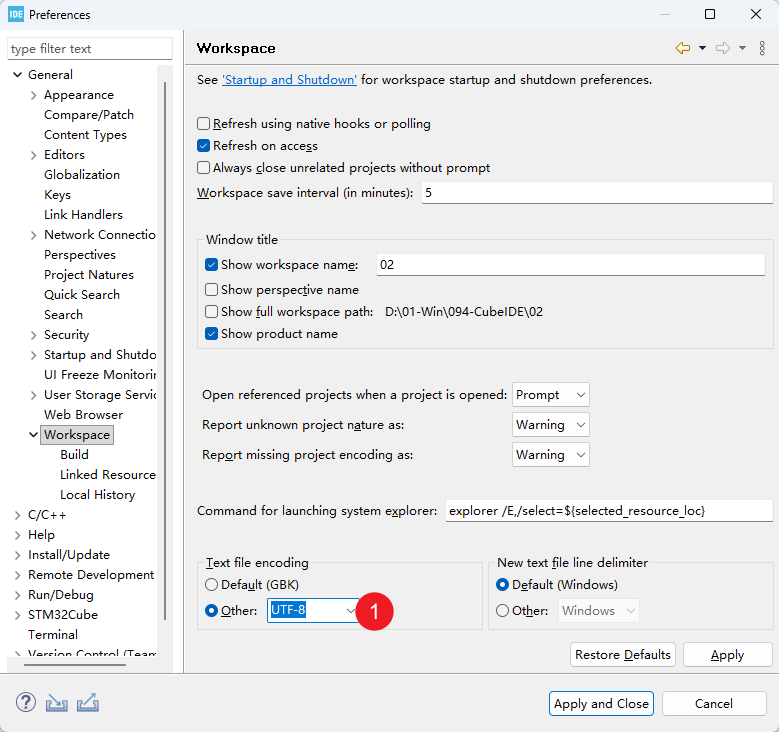Click the yellow Back arrow icon

click(683, 48)
